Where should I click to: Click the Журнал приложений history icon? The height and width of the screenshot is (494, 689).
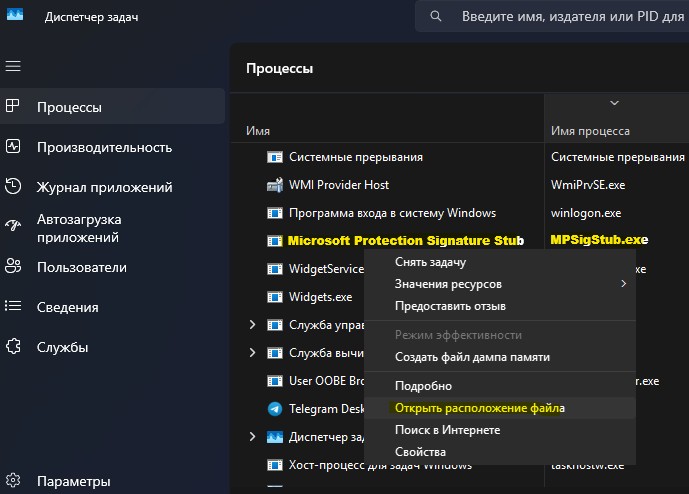13,186
